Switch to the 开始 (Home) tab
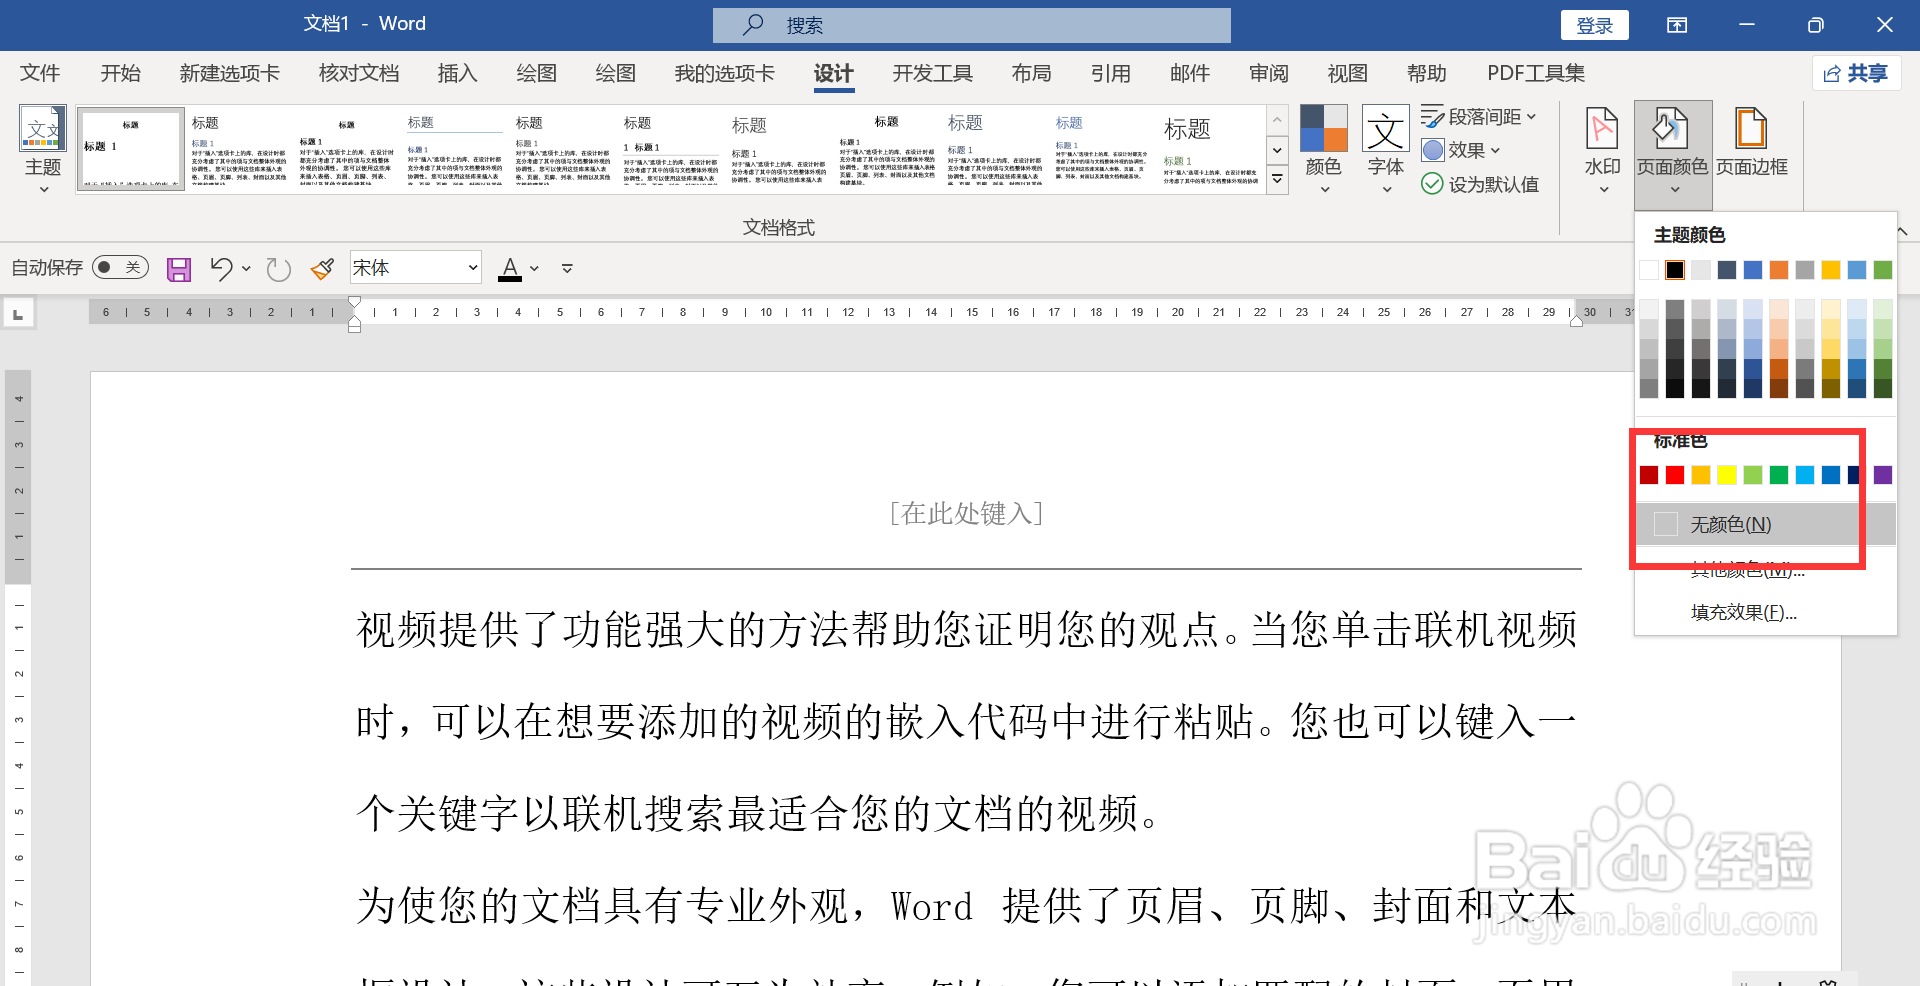Image resolution: width=1920 pixels, height=986 pixels. click(x=120, y=73)
